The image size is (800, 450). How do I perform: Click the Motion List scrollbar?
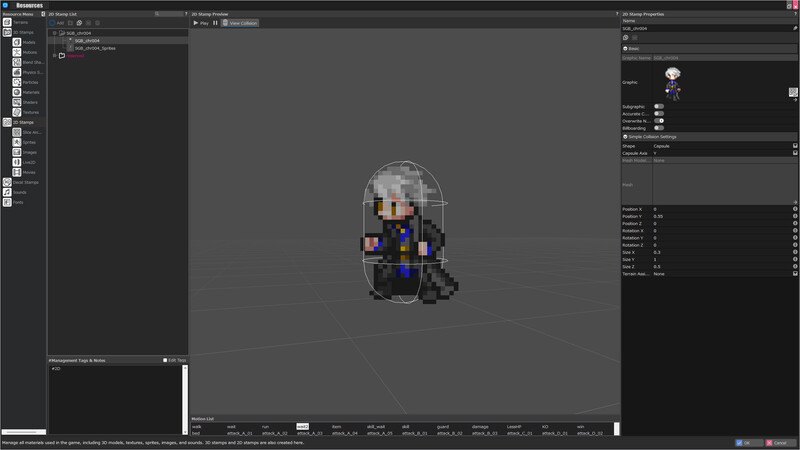coord(617,429)
